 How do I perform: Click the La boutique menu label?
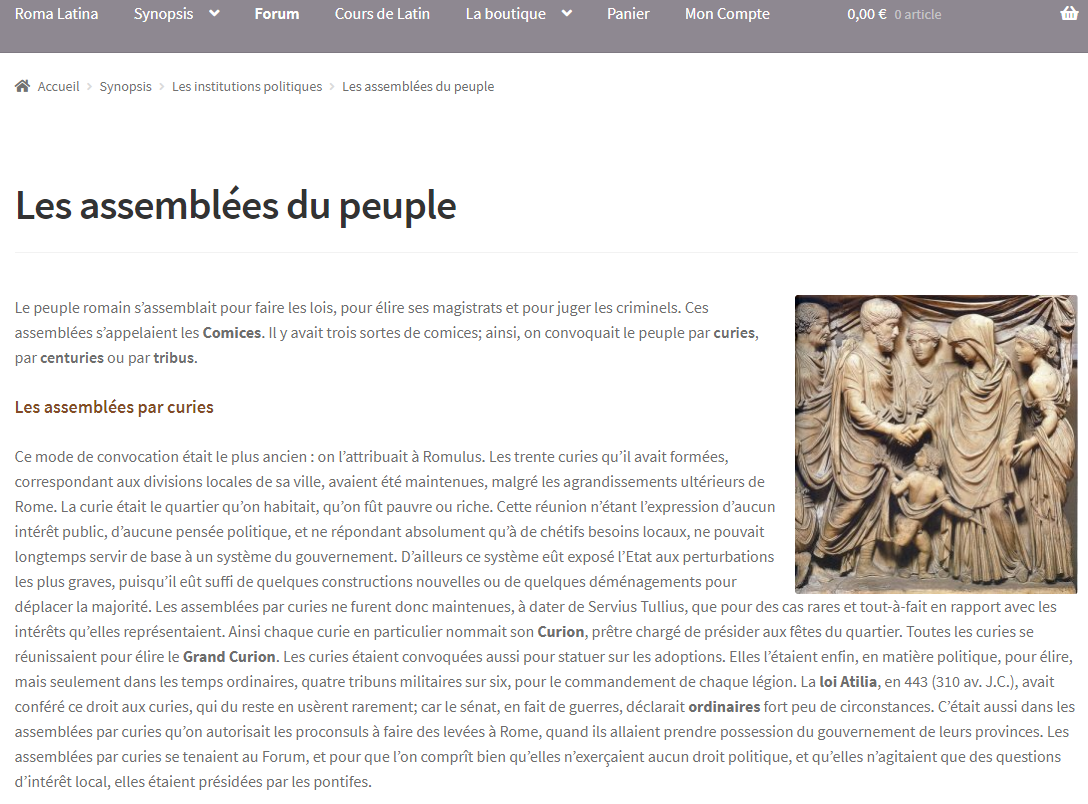(506, 14)
